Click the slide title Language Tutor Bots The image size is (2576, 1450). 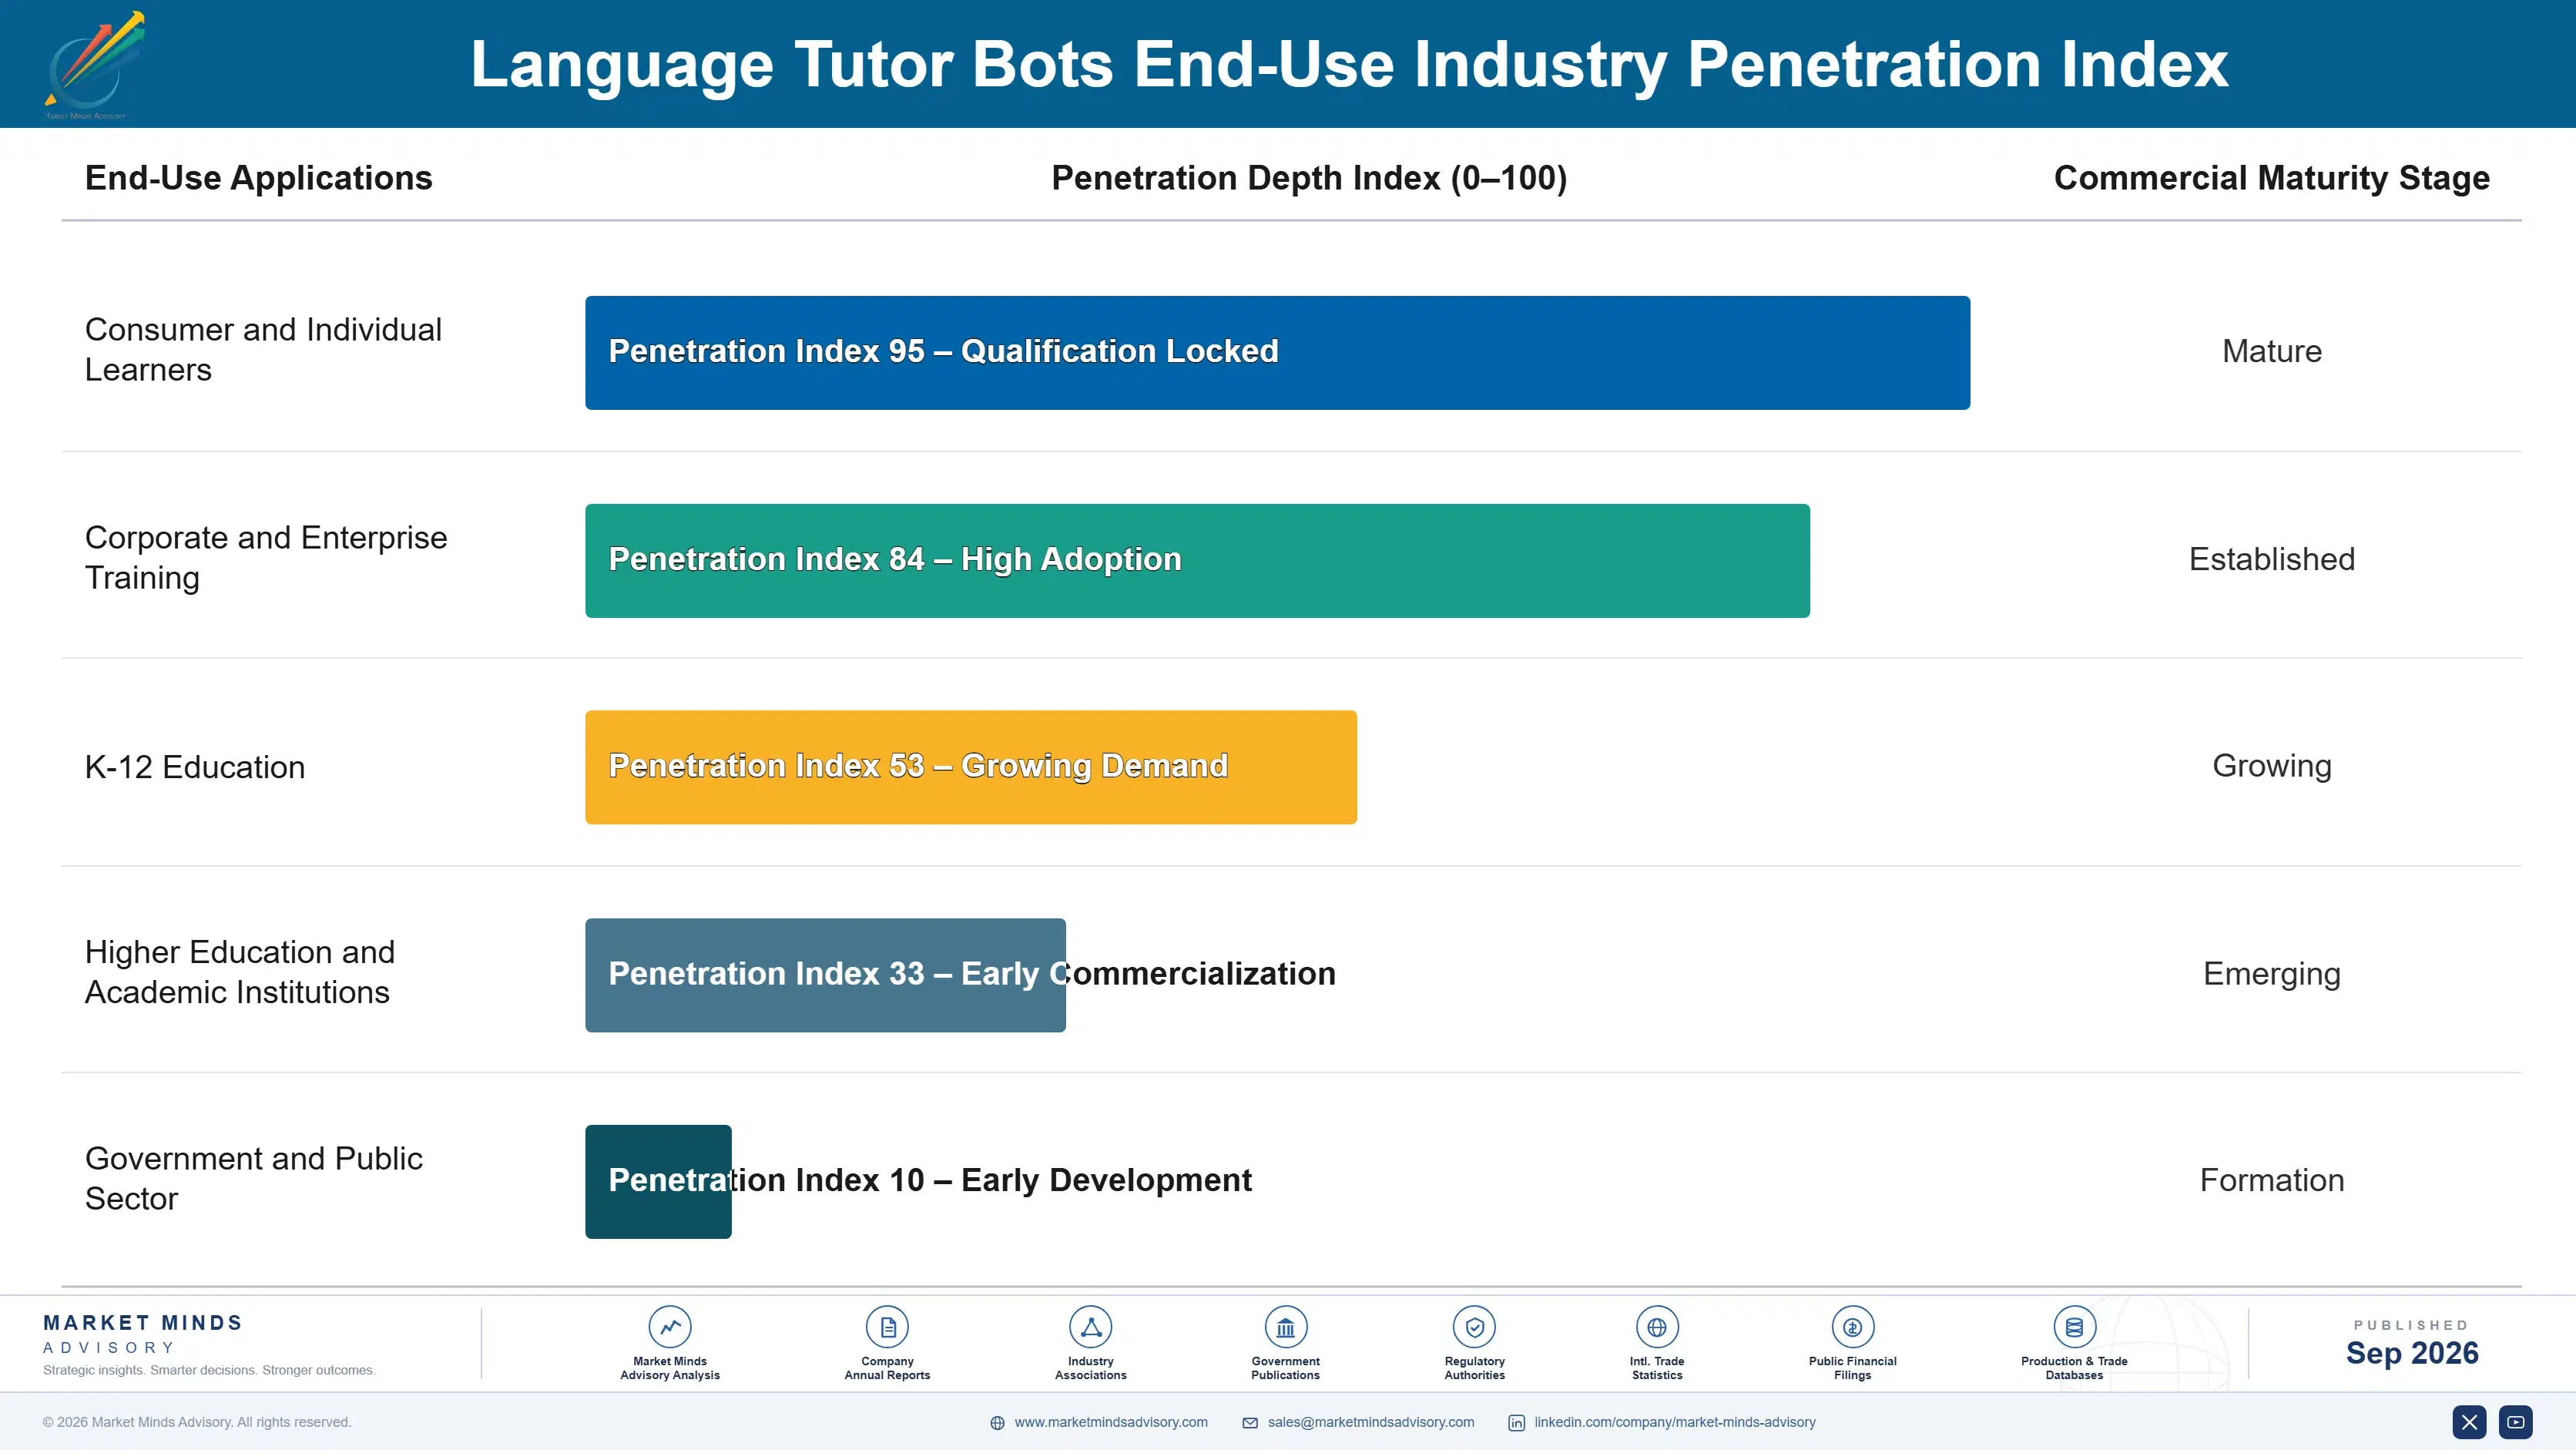click(1349, 64)
